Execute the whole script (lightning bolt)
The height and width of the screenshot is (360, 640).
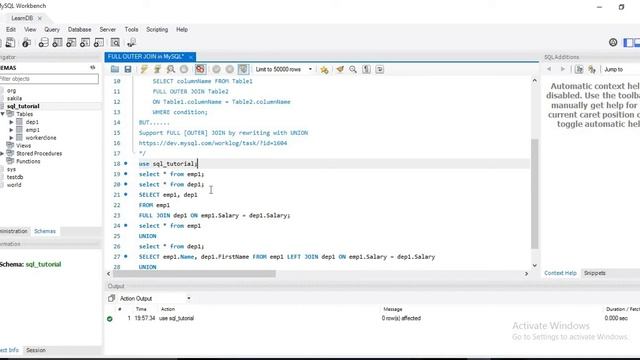(x=144, y=69)
